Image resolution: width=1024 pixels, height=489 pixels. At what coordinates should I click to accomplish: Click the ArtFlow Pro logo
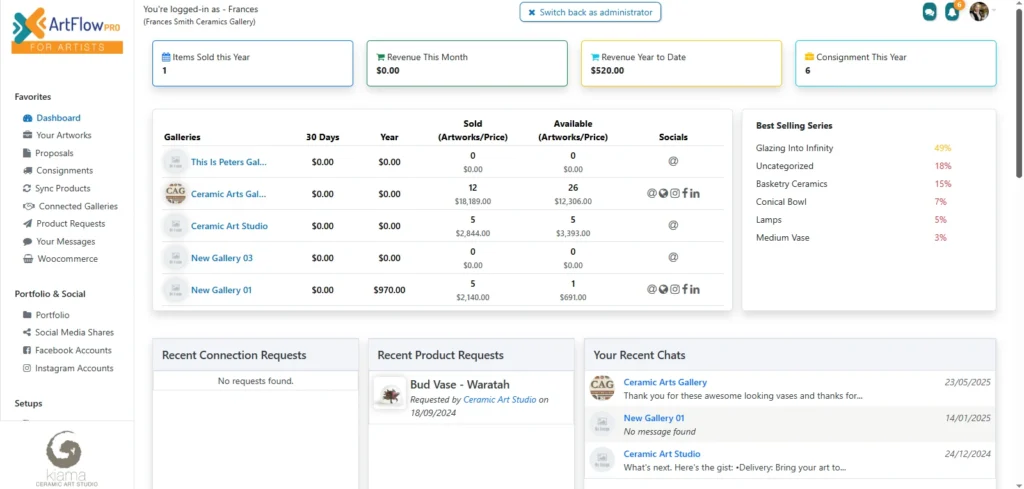(x=68, y=29)
